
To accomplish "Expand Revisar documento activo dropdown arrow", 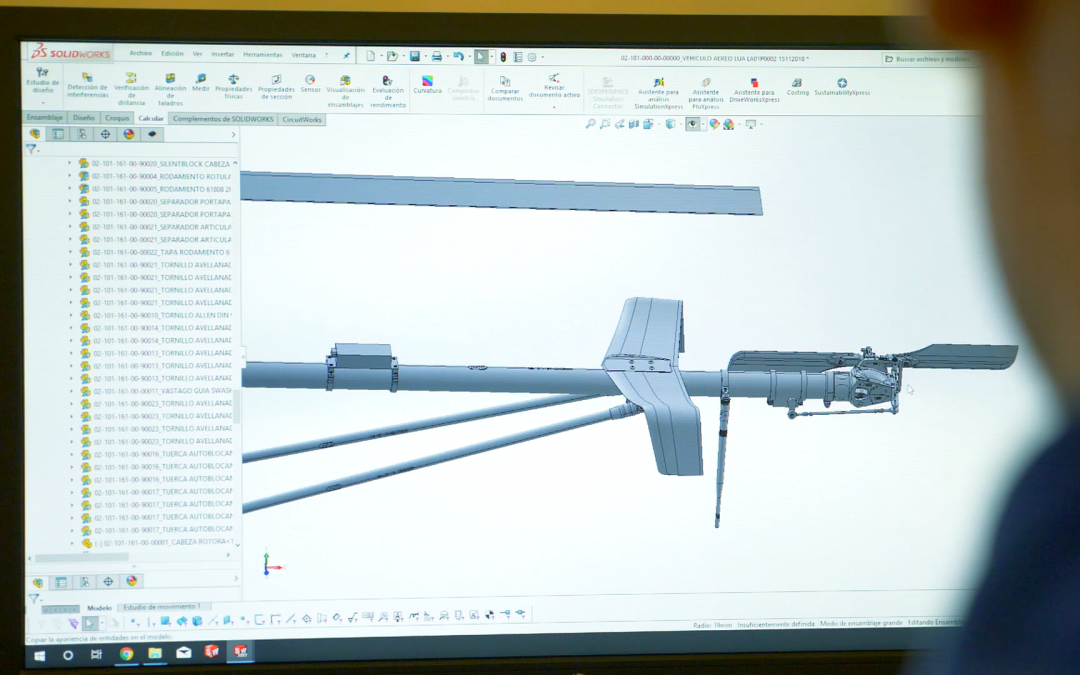I will coord(554,106).
